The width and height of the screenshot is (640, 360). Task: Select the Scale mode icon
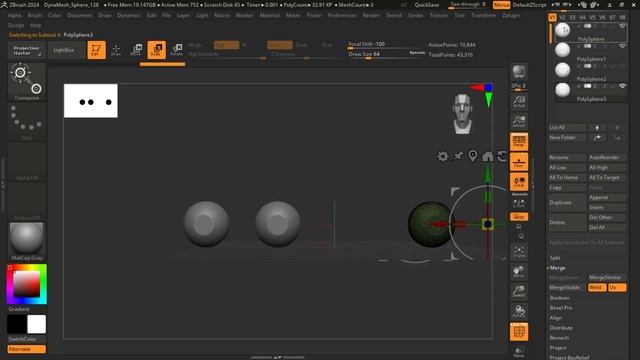(156, 50)
